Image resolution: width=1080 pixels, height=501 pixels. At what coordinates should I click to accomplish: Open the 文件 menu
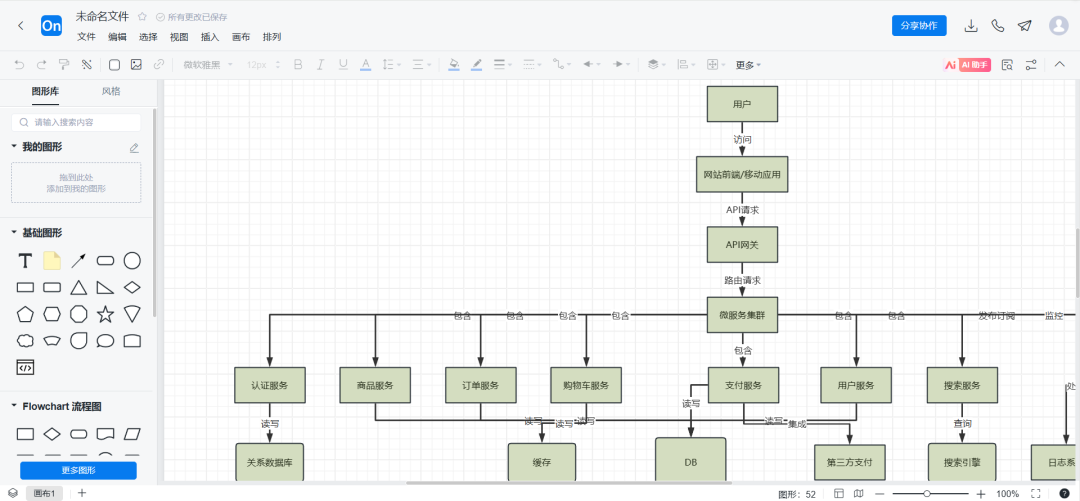[x=86, y=37]
